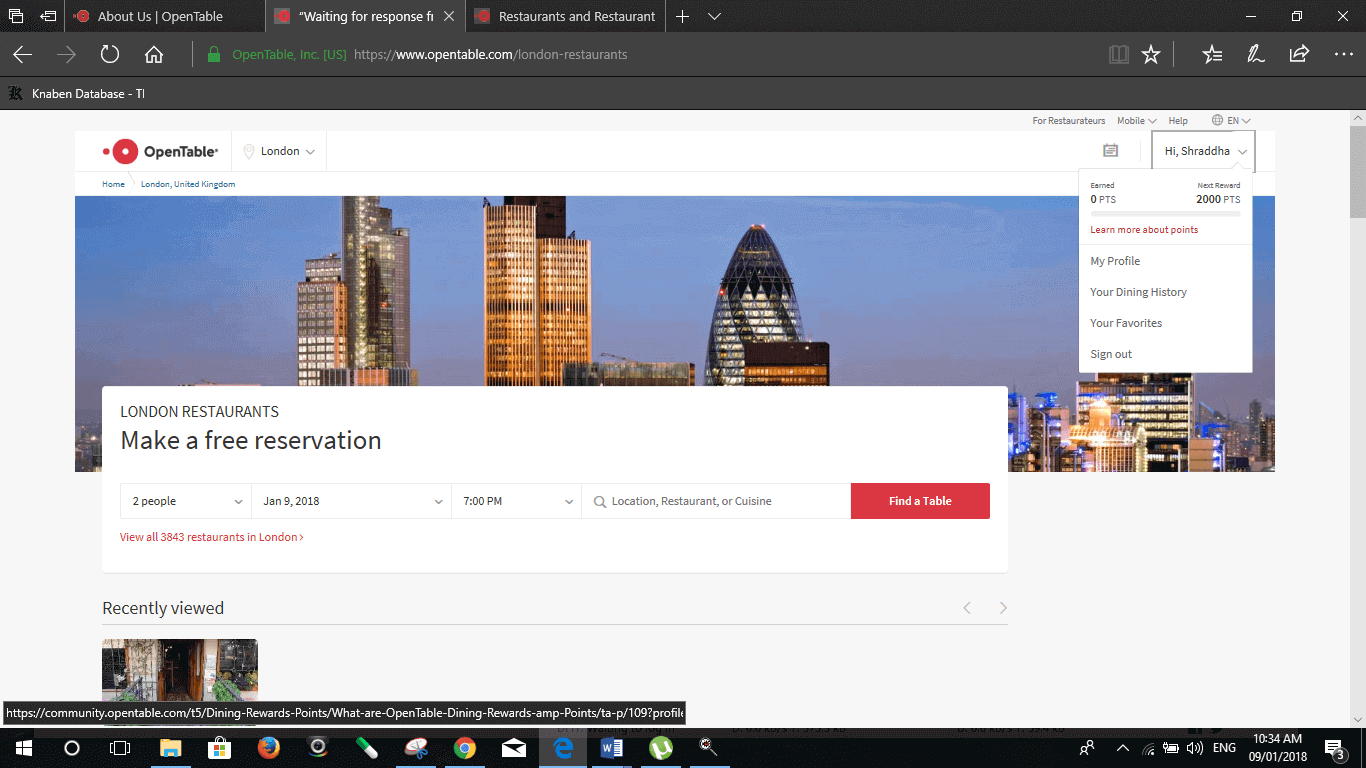Switch to Restaurants and Restaurant tab
1366x768 pixels.
point(567,16)
